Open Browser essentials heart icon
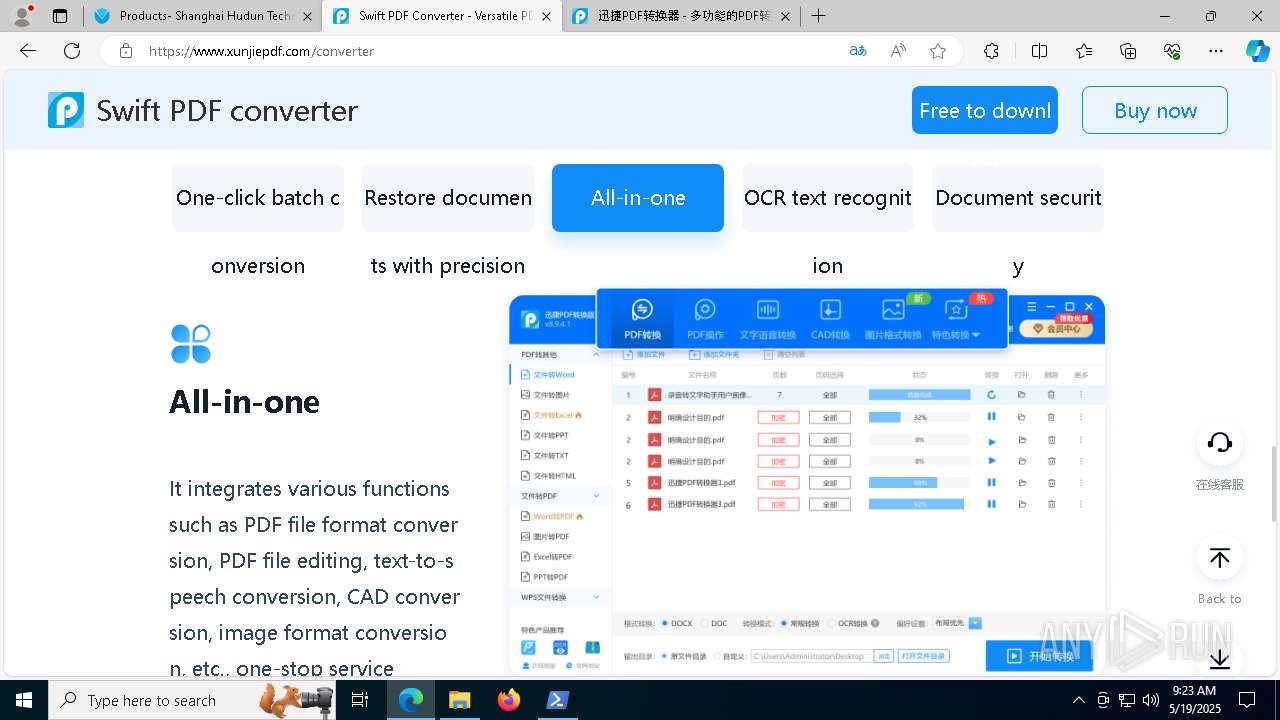This screenshot has width=1280, height=720. coord(1172,51)
